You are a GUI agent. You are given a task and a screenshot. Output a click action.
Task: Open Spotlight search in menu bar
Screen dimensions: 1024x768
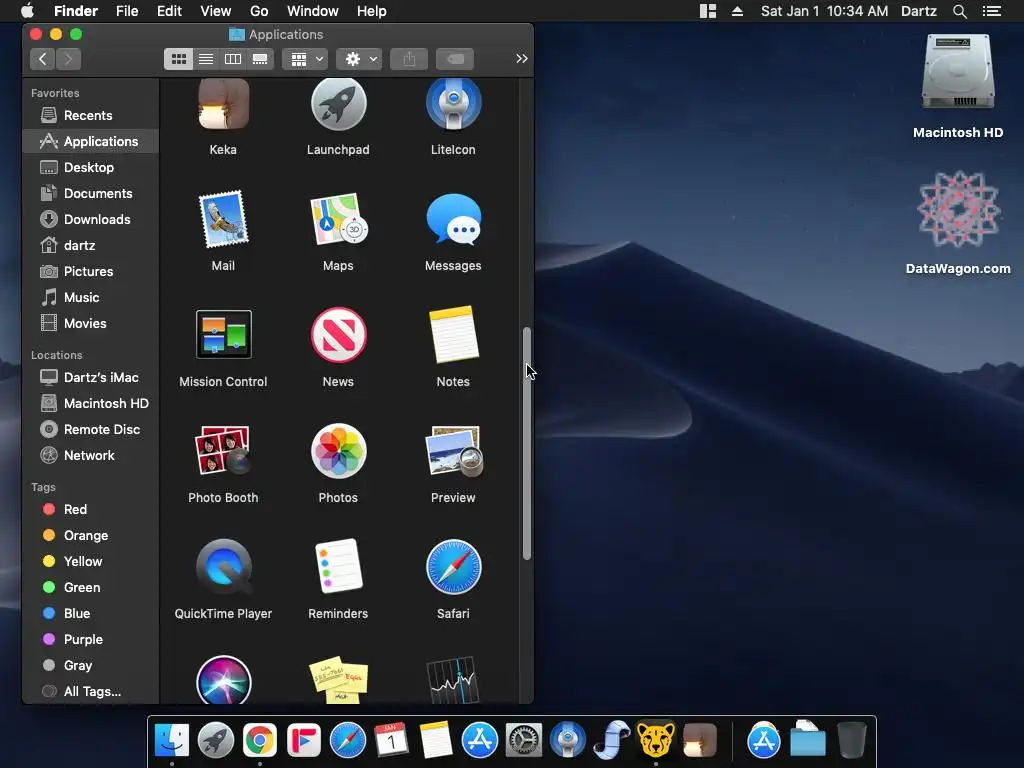[959, 11]
